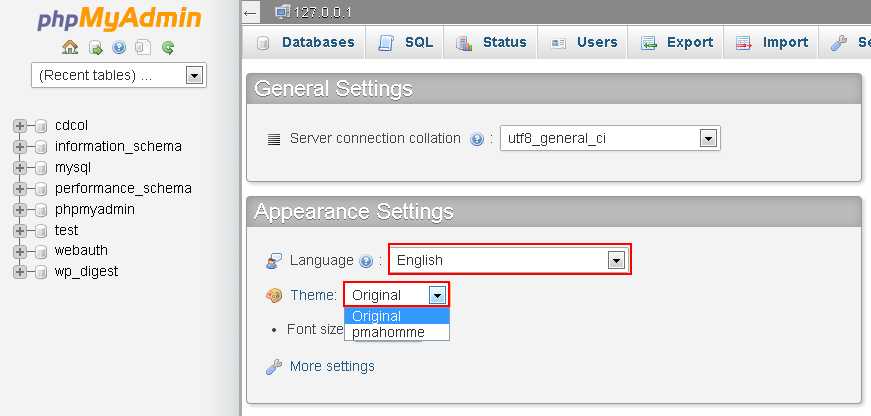This screenshot has width=871, height=416.
Task: Click the Home icon under phpMyAdmin logo
Action: [x=70, y=47]
